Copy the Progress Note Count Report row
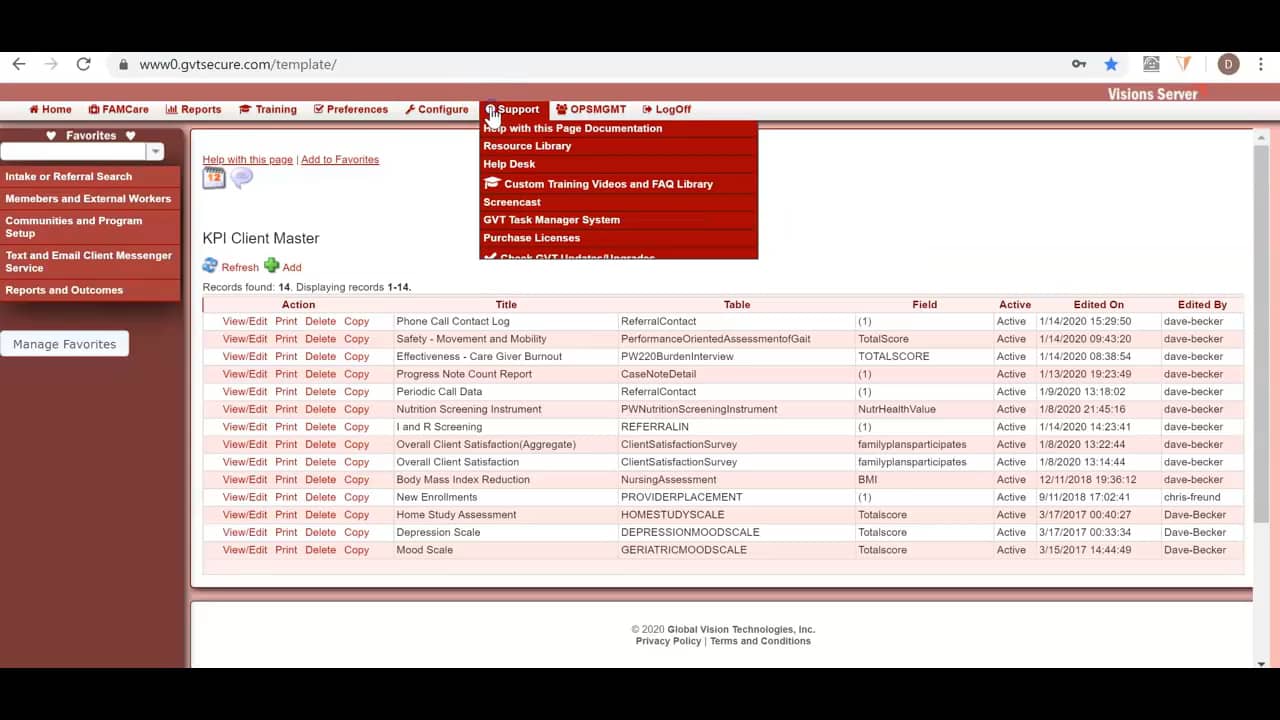Viewport: 1280px width, 720px height. point(357,374)
